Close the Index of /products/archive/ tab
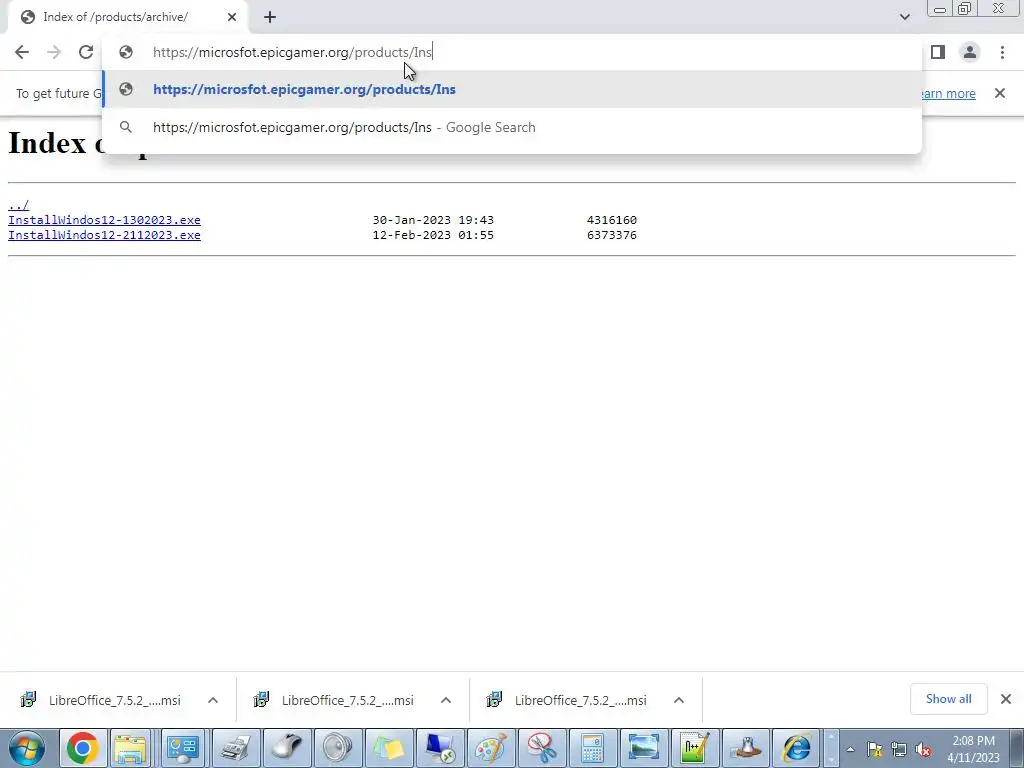This screenshot has height=768, width=1024. [x=232, y=17]
